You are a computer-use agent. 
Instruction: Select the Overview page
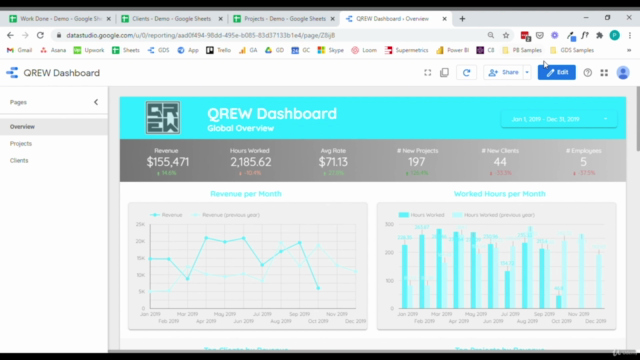point(54,127)
